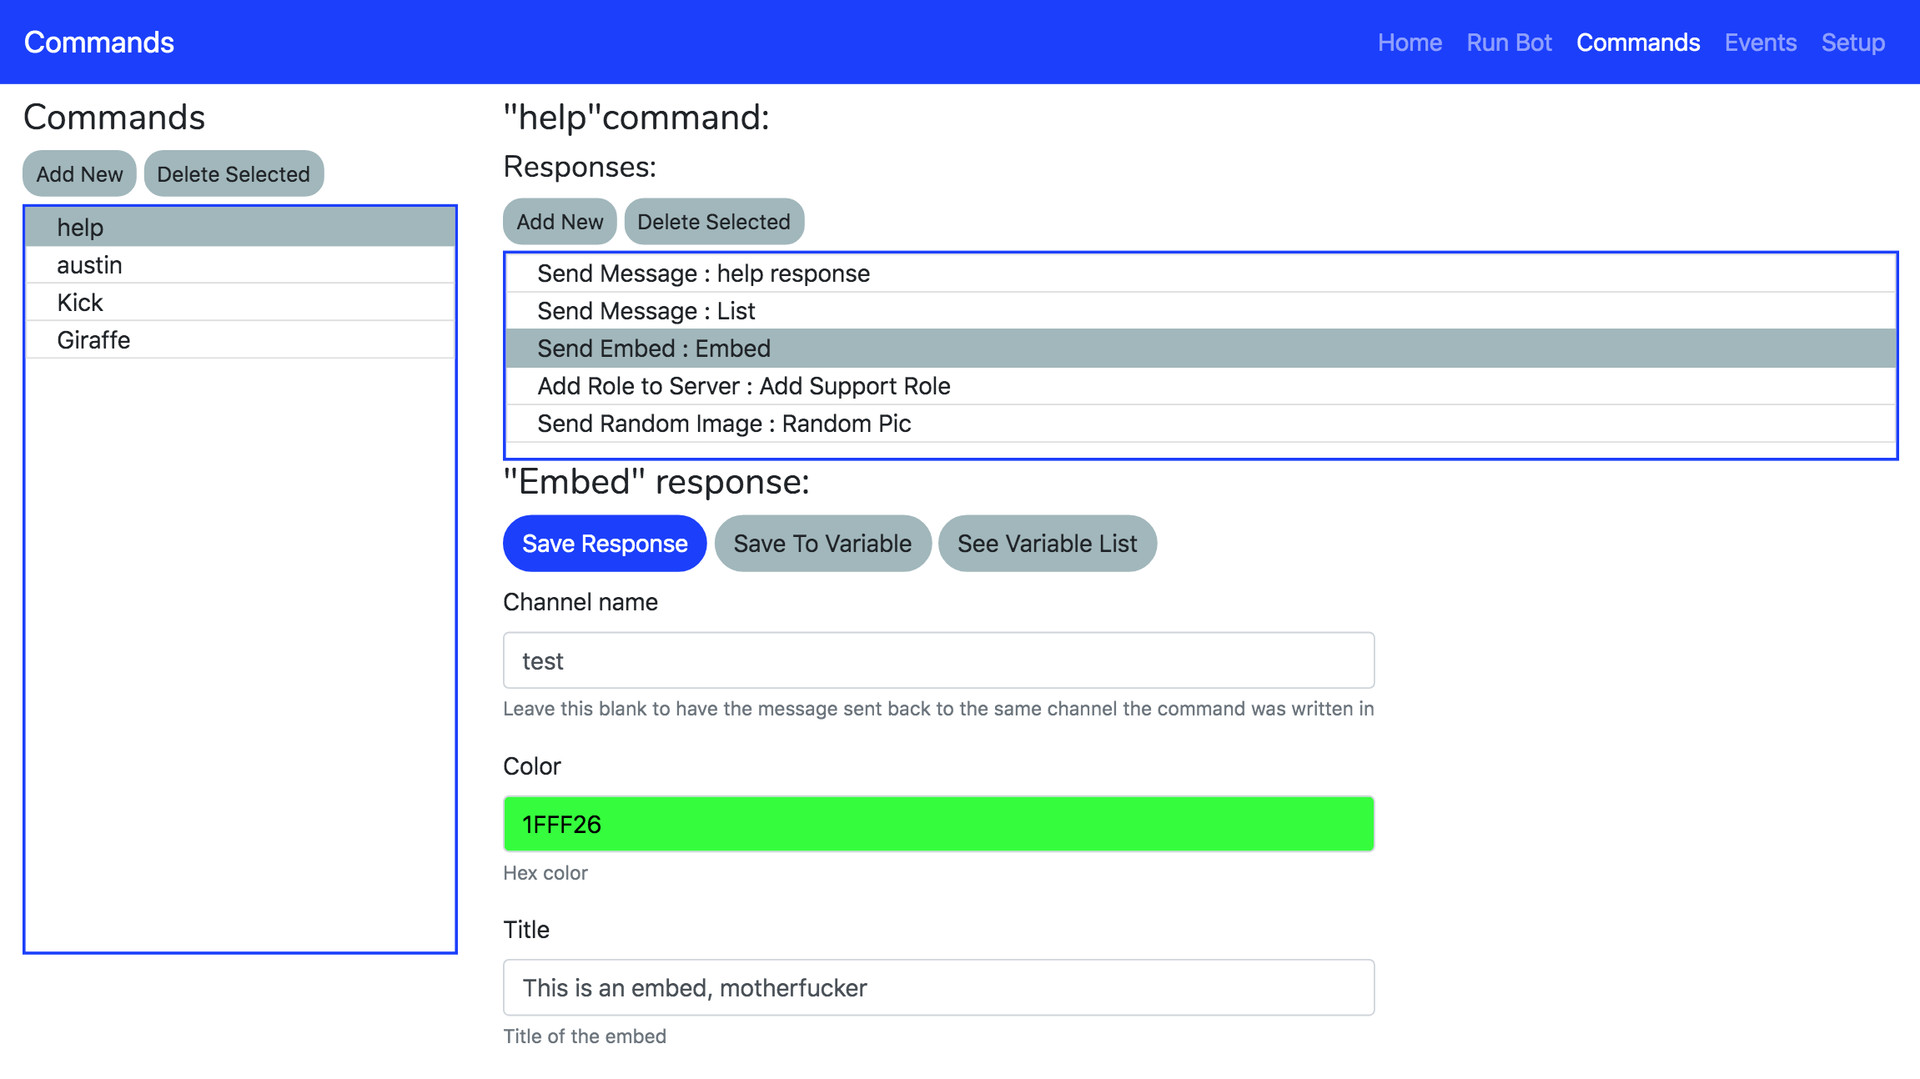Delete the selected response
The height and width of the screenshot is (1079, 1920).
(x=713, y=222)
